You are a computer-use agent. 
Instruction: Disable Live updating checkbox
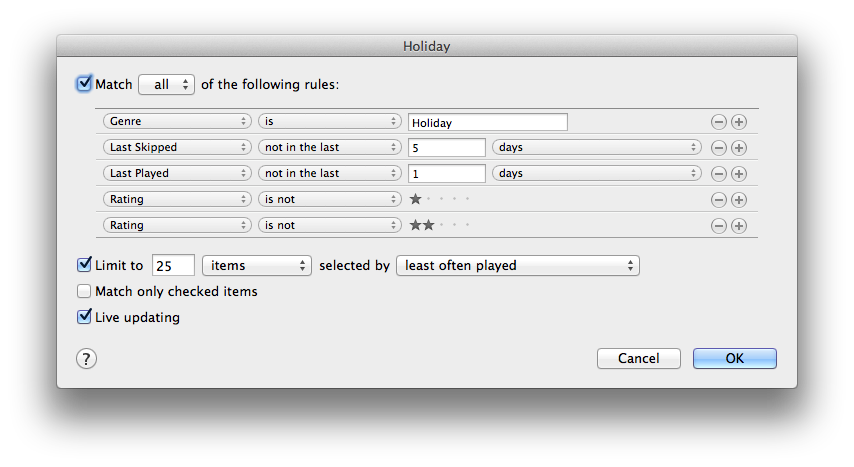coord(84,317)
